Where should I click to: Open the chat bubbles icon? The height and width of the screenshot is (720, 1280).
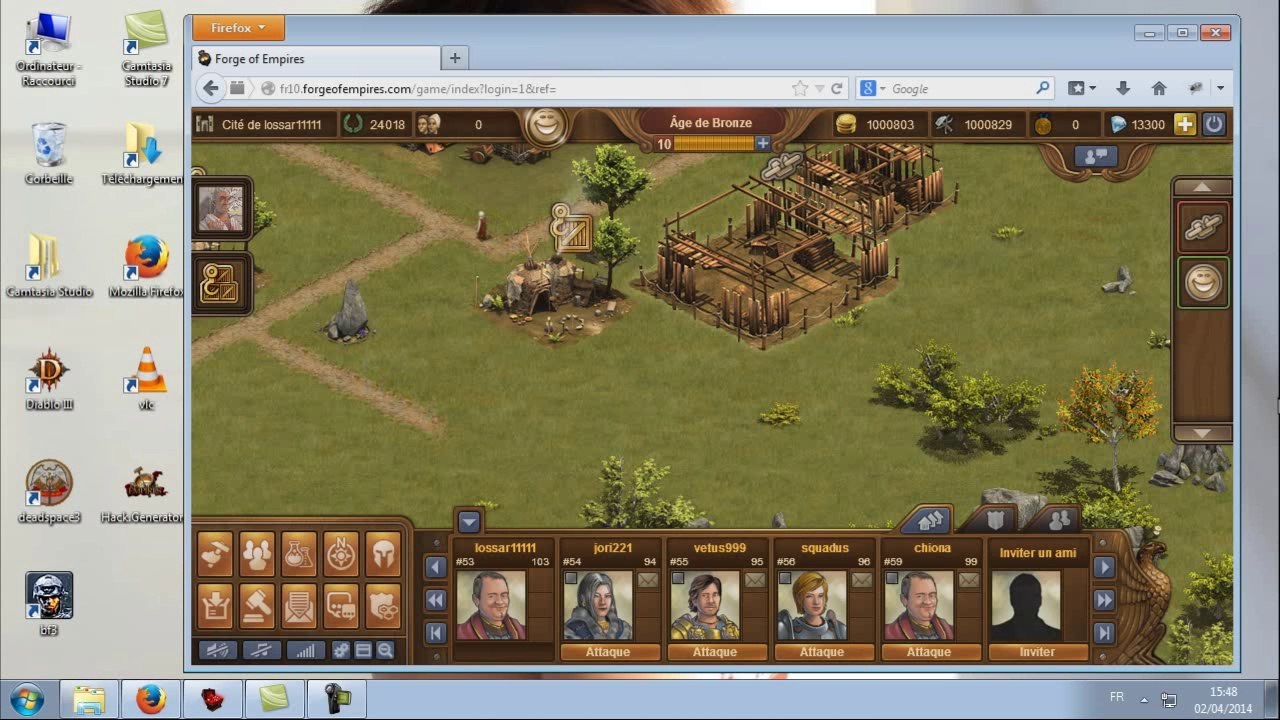point(341,604)
